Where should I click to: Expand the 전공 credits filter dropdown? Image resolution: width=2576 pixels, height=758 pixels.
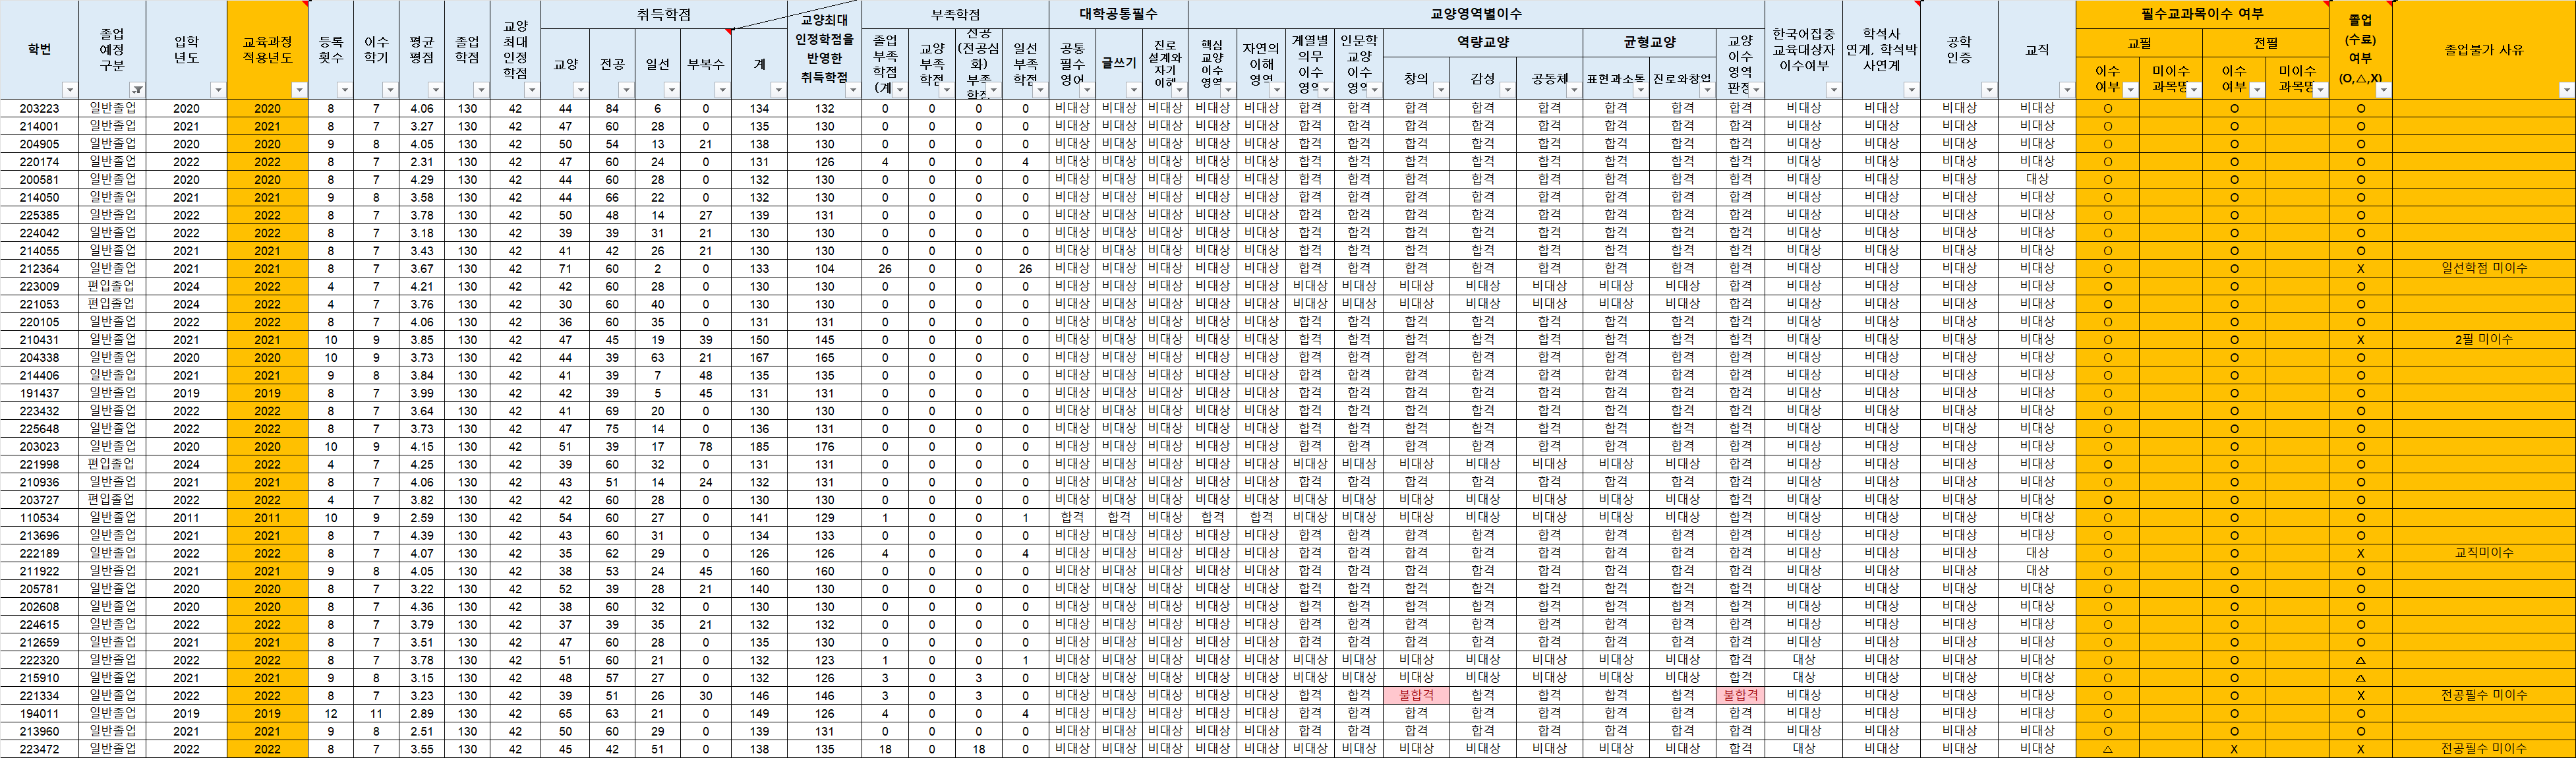click(625, 90)
